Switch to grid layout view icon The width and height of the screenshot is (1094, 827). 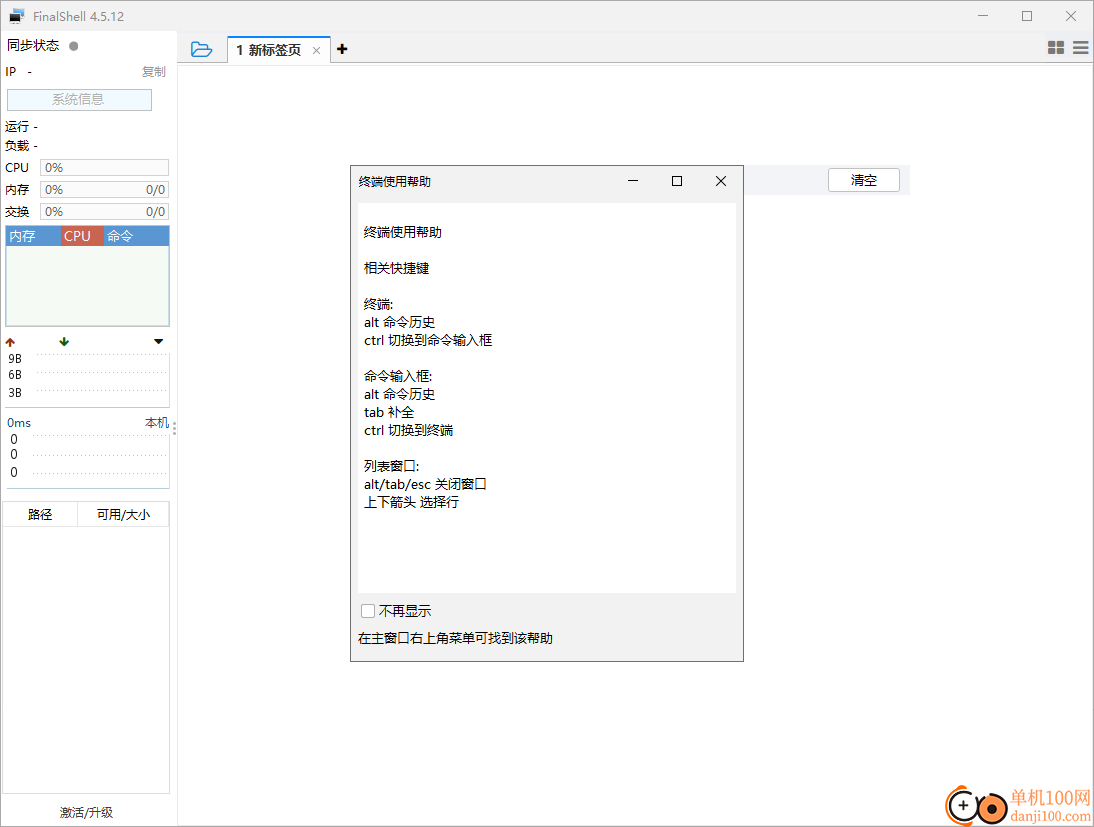1056,47
